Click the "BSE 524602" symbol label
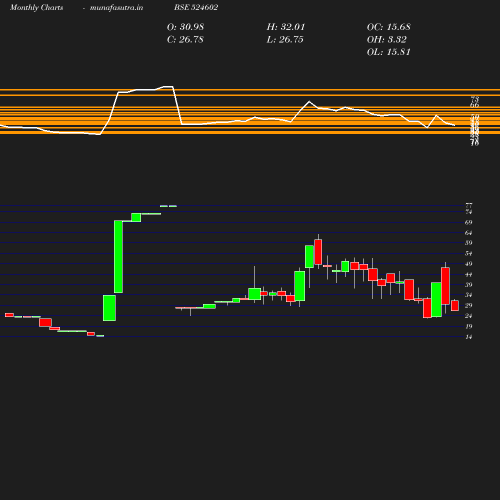This screenshot has width=500, height=500. (196, 7)
